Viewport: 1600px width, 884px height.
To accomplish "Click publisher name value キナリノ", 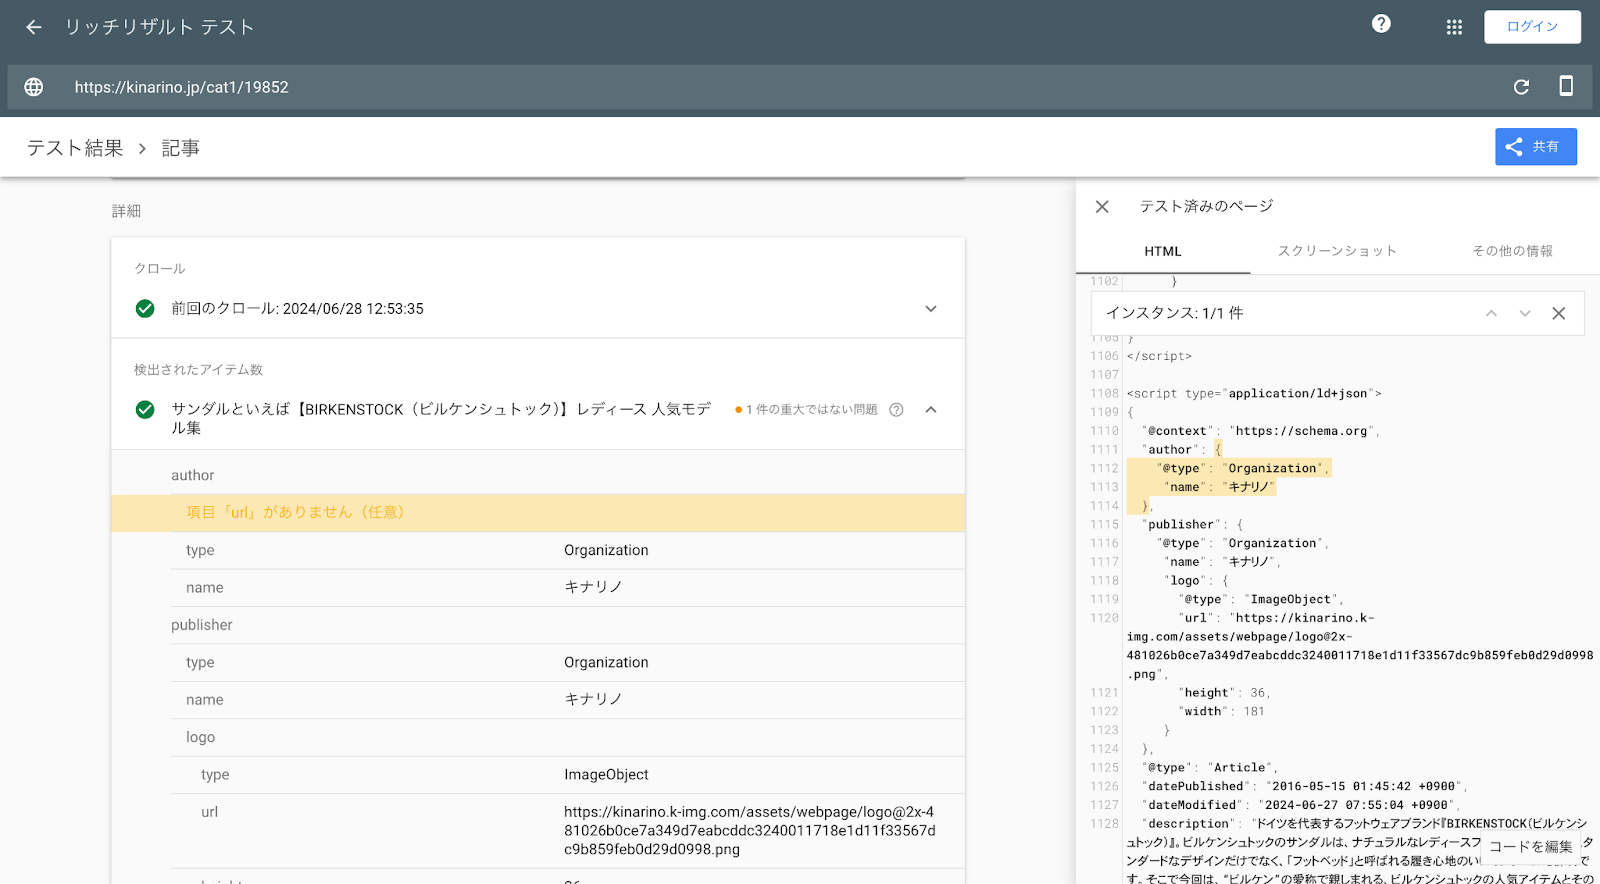I will [593, 700].
